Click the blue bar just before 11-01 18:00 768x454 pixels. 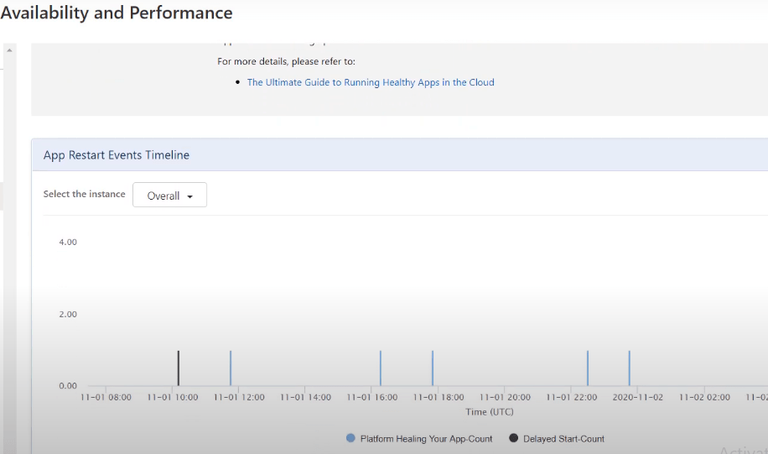pyautogui.click(x=432, y=368)
